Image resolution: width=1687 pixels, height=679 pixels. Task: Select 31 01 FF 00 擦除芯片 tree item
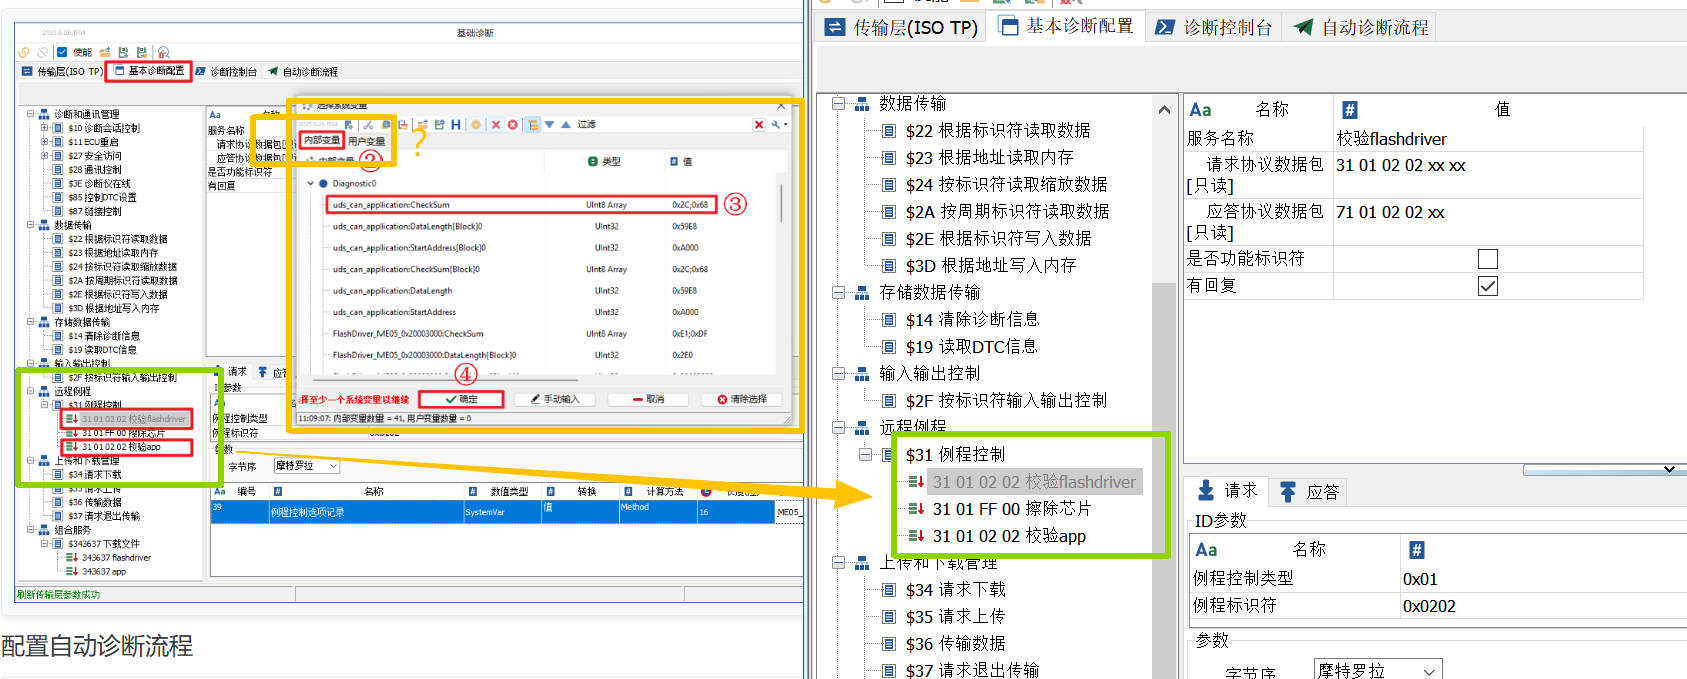pos(1011,509)
